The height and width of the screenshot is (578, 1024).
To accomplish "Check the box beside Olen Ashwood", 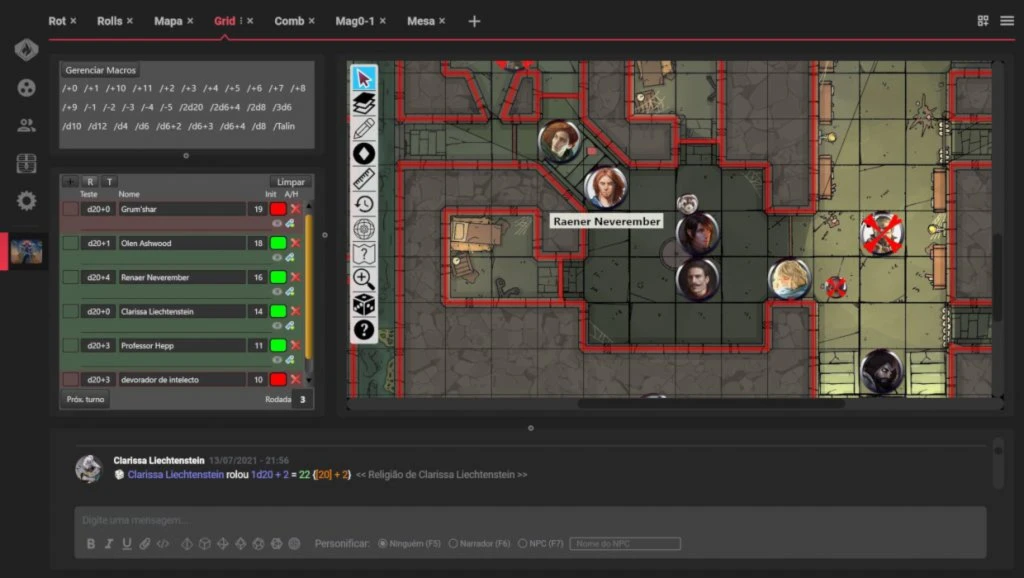I will click(x=71, y=243).
